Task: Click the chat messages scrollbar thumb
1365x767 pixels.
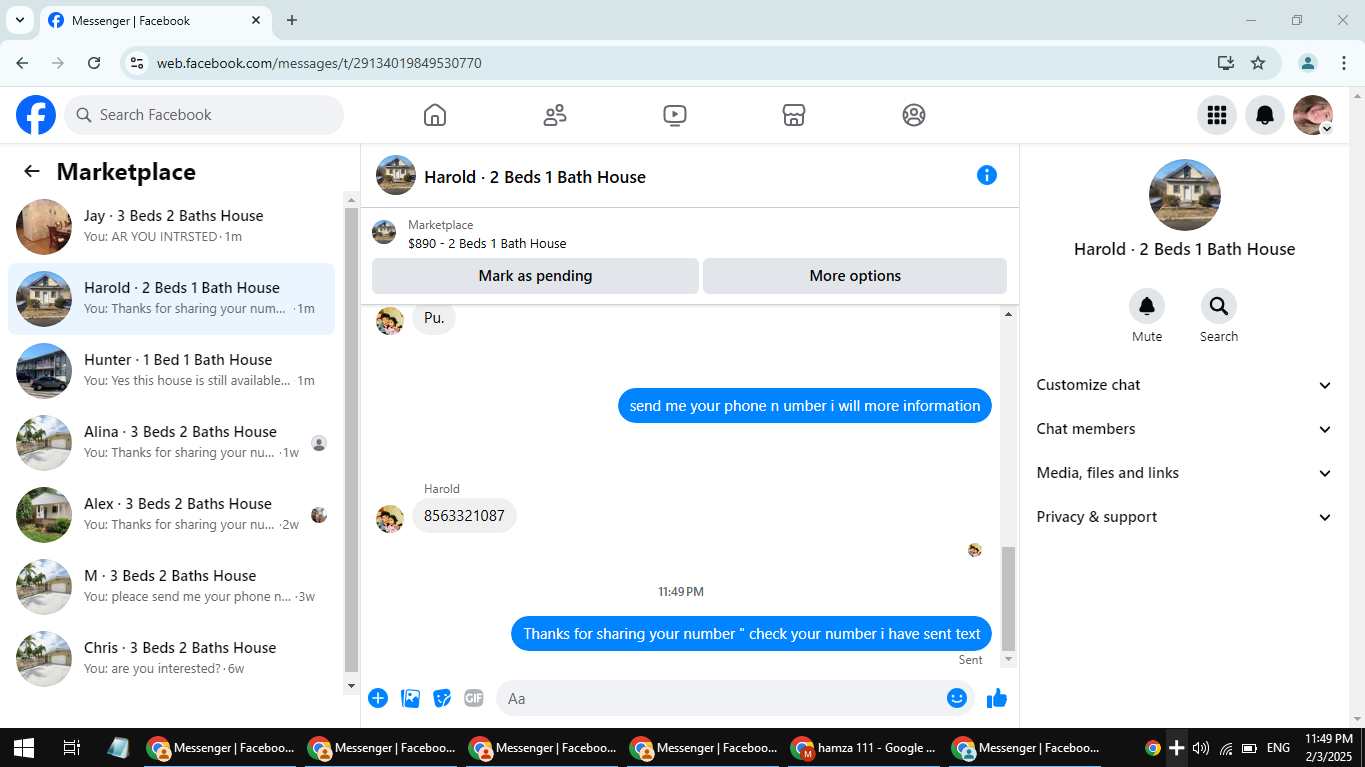Action: 1008,598
